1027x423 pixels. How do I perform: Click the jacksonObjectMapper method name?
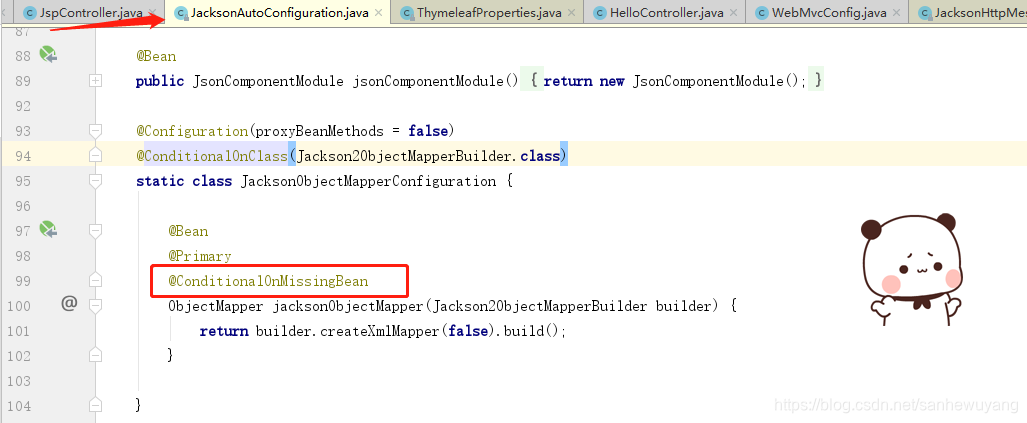click(x=350, y=306)
